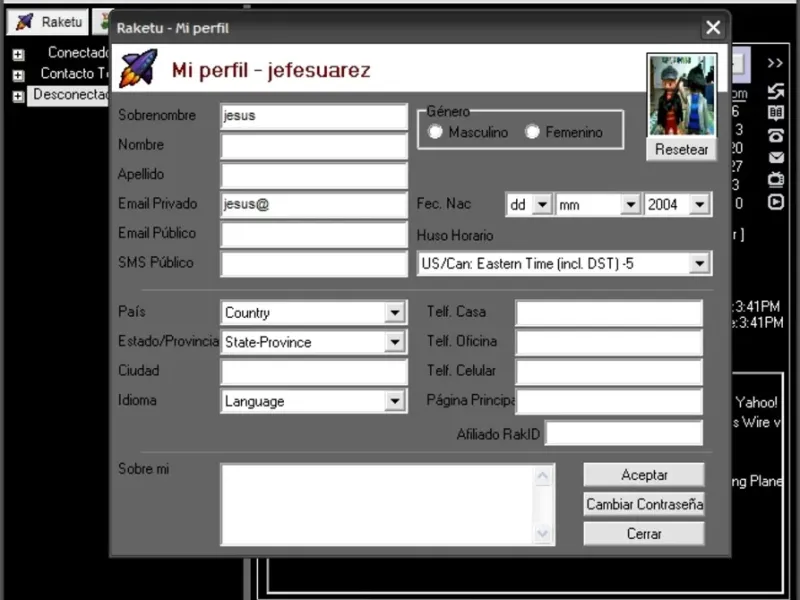Screen dimensions: 800x600
Task: Click the Nombre input field
Action: click(x=314, y=145)
